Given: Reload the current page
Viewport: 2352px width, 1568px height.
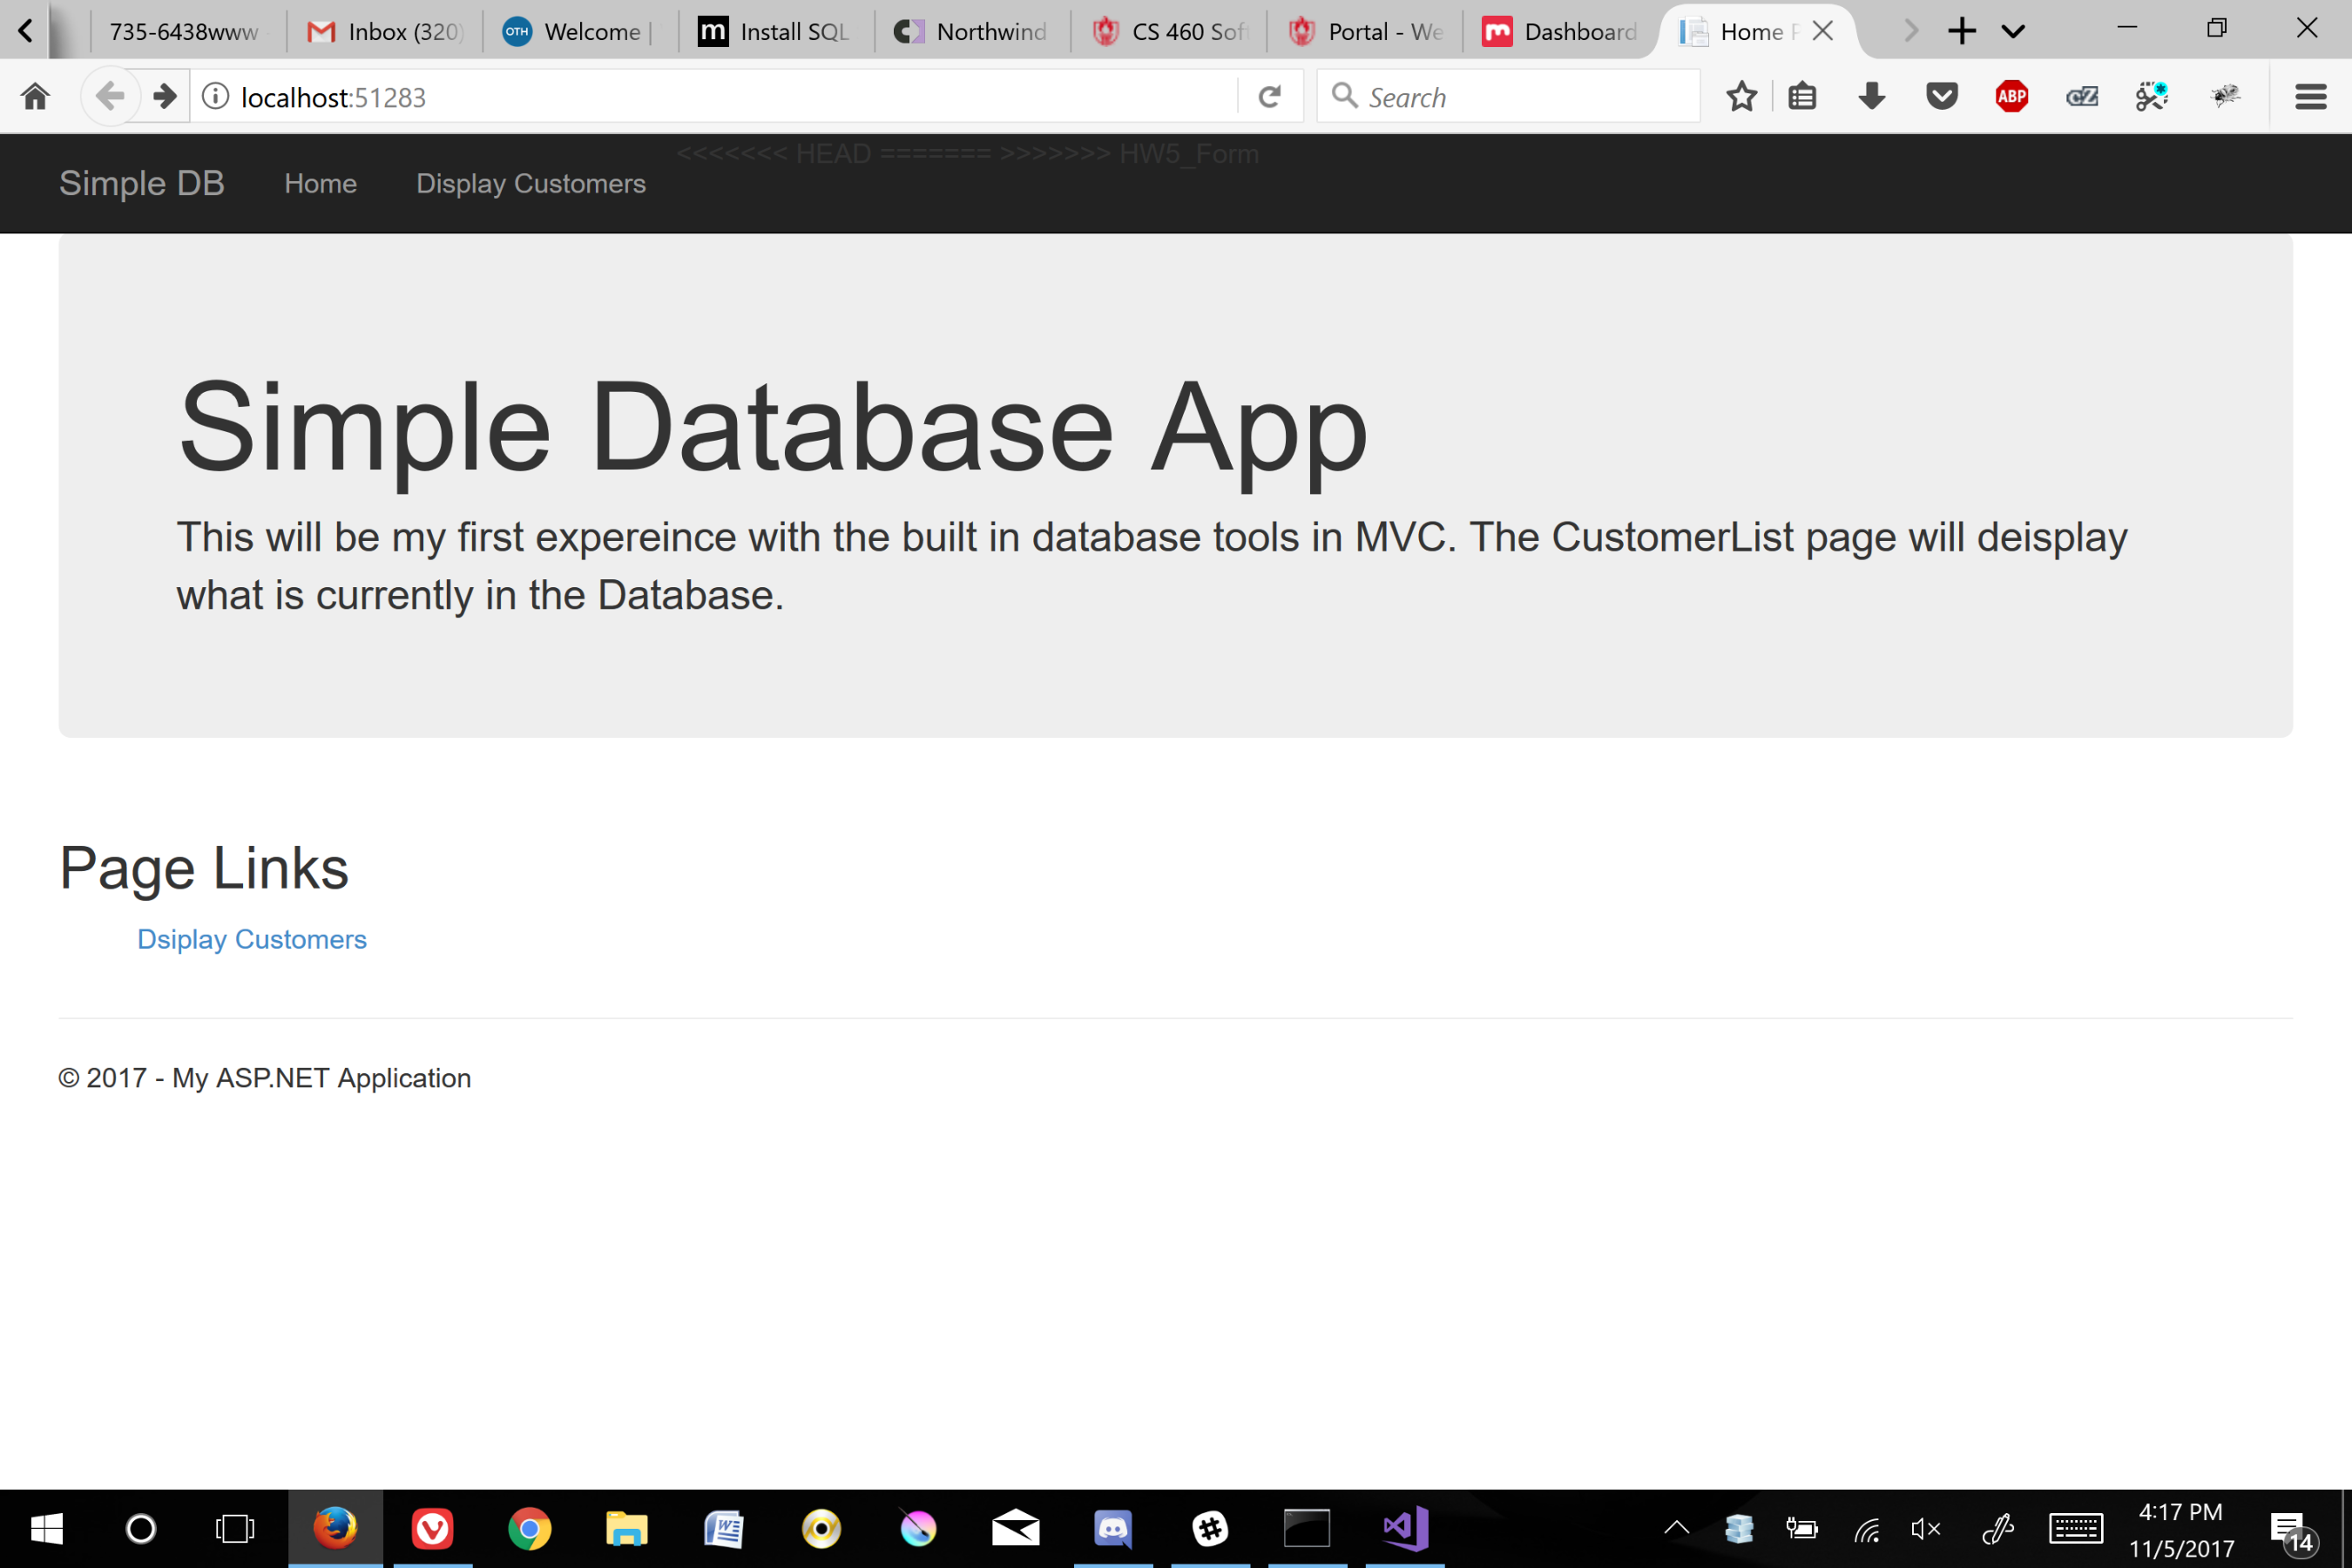Looking at the screenshot, I should (x=1270, y=96).
